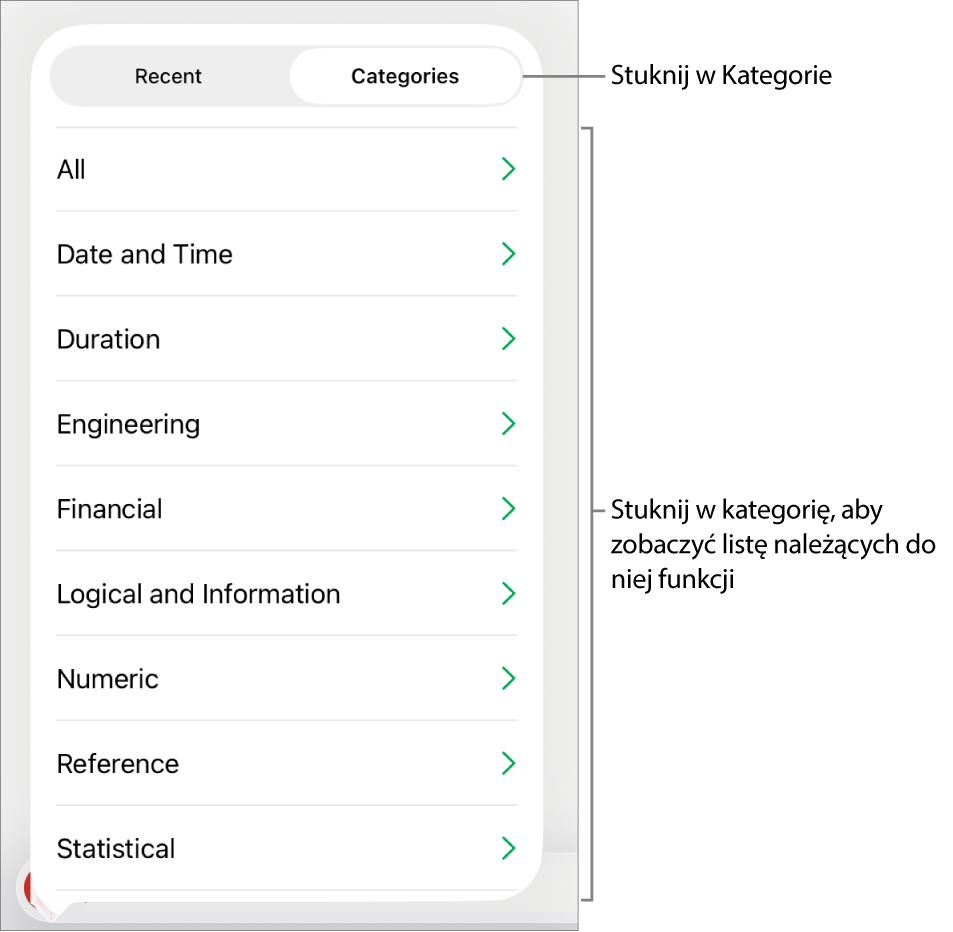Open the Numeric function category
The width and height of the screenshot is (953, 932).
108,680
